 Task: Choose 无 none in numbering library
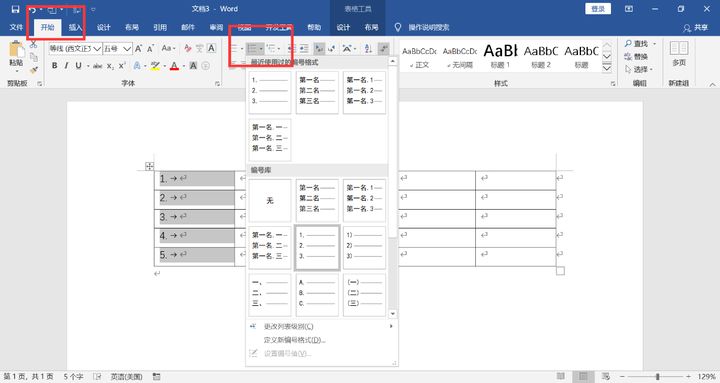[270, 200]
